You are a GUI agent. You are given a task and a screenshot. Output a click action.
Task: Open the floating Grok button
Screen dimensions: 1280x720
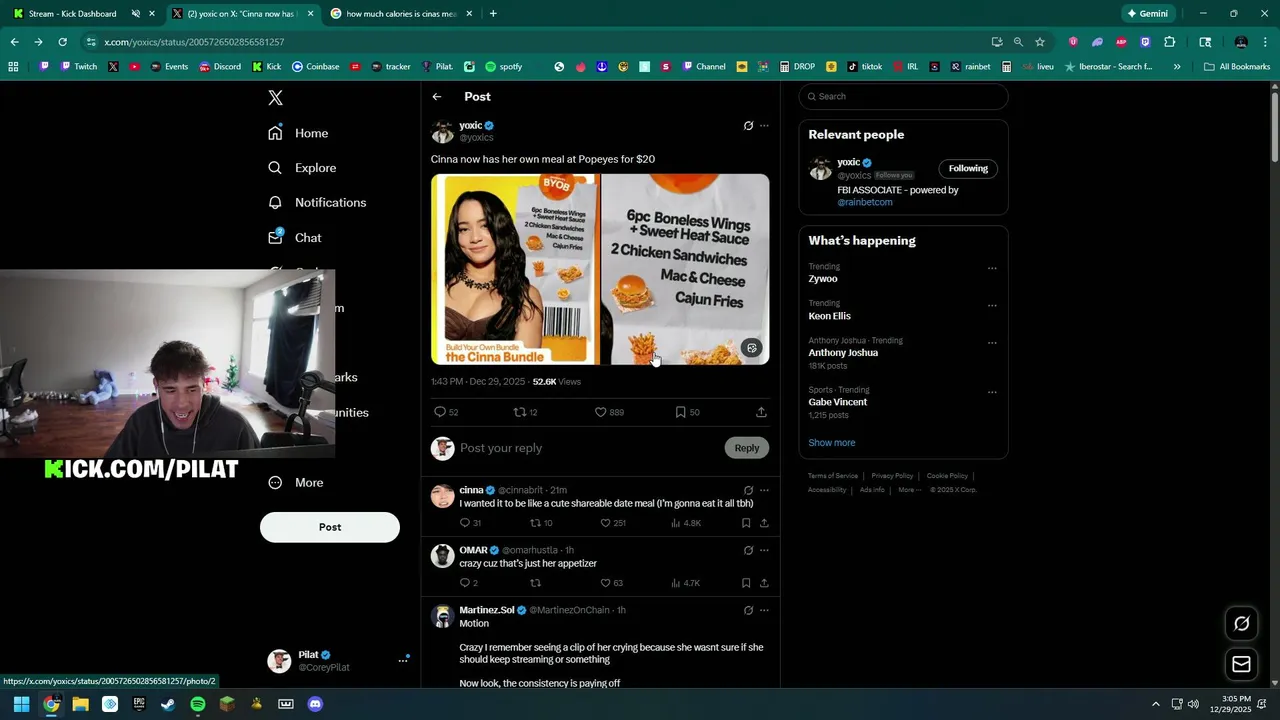click(x=1241, y=624)
